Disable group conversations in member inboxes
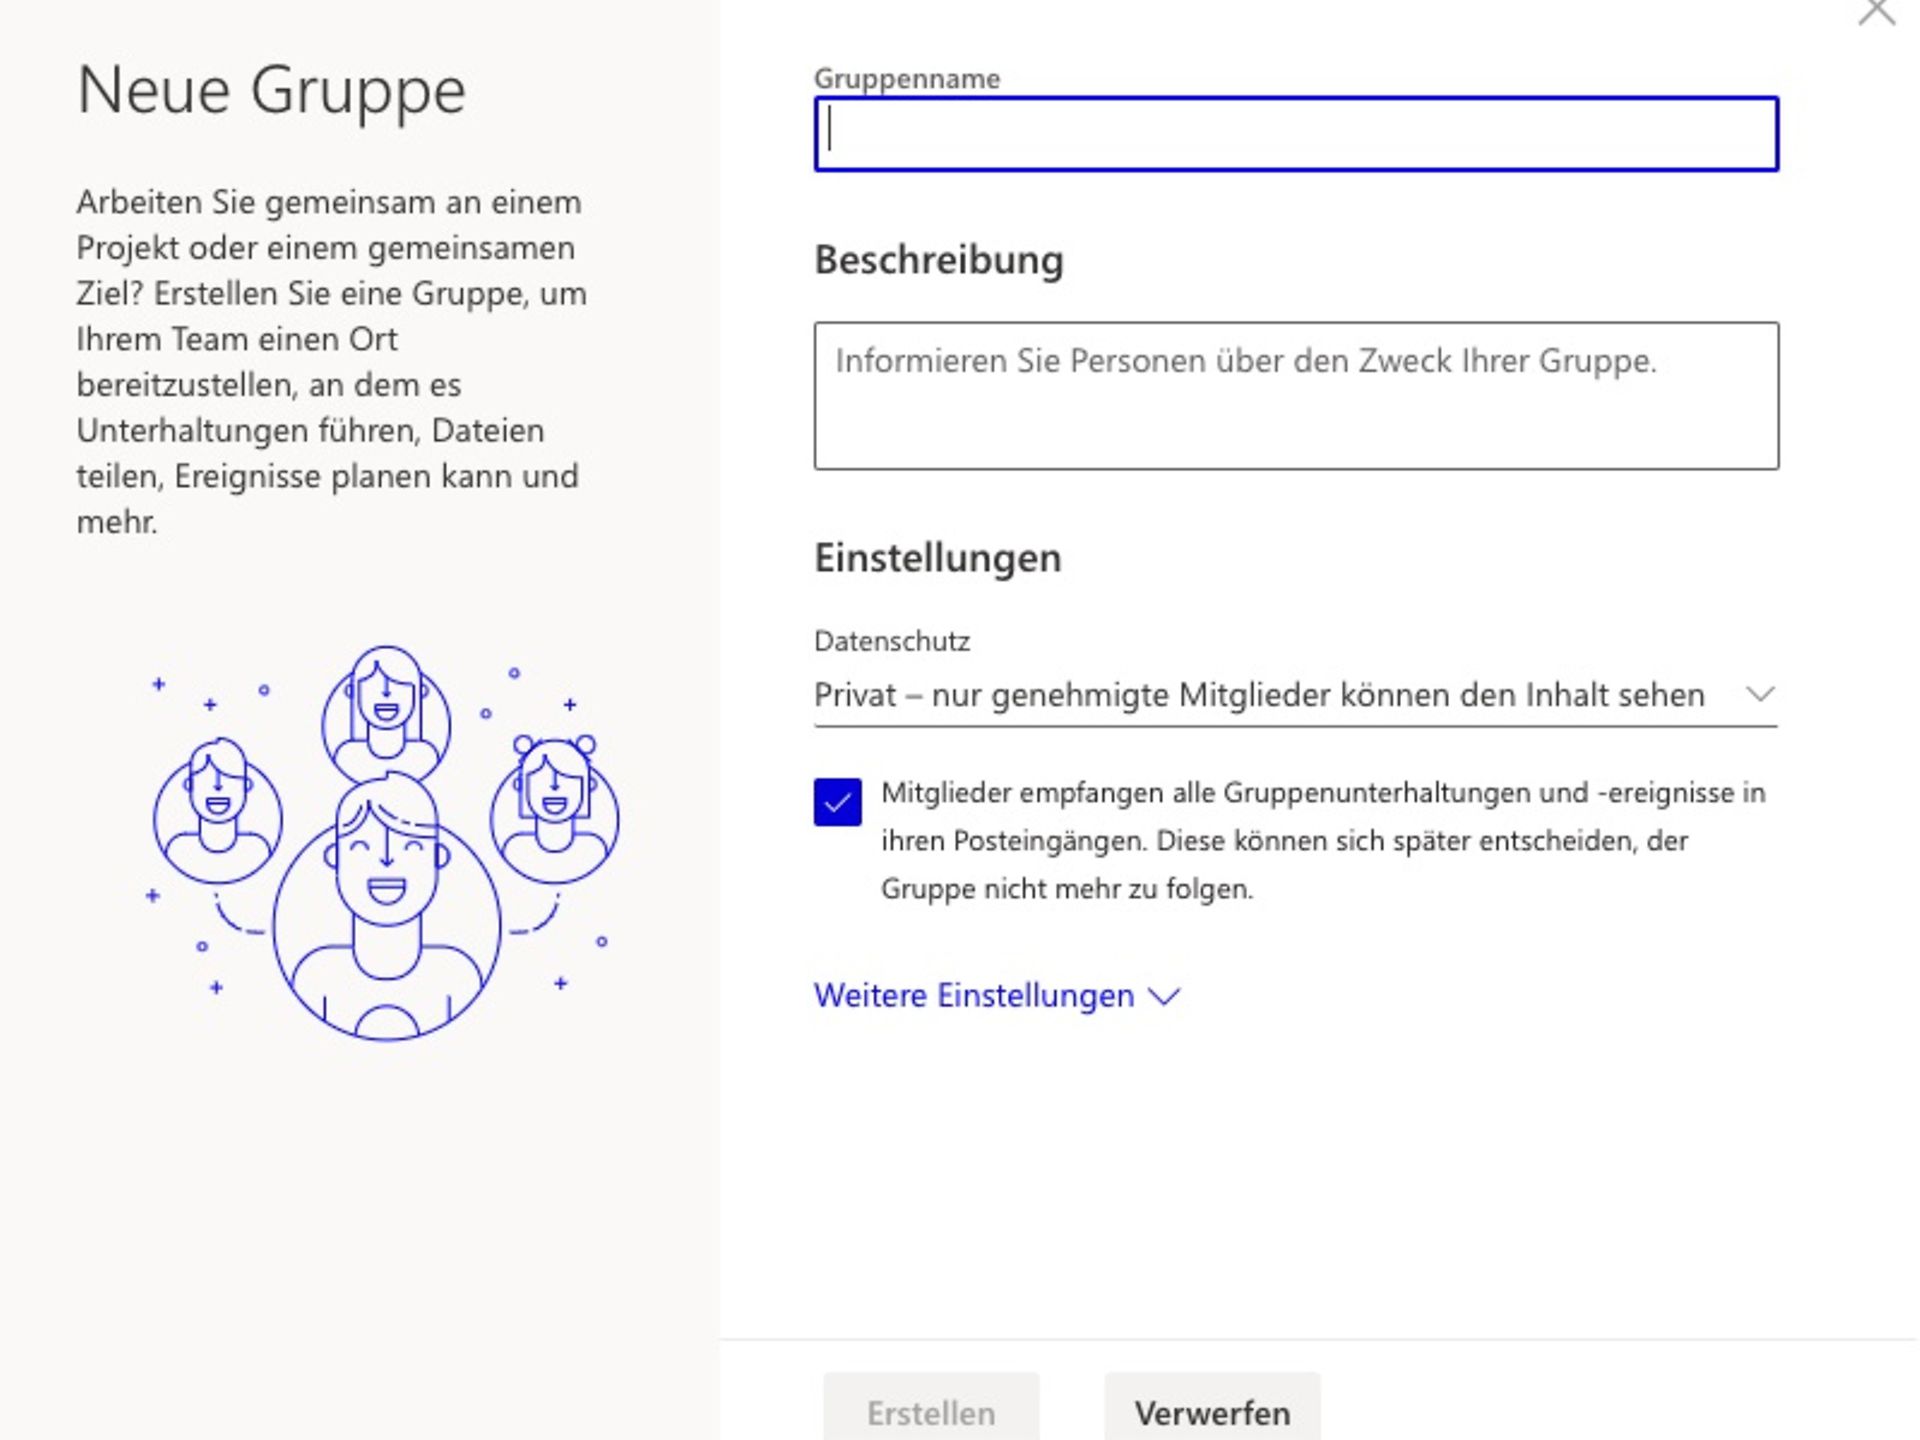 pyautogui.click(x=837, y=800)
